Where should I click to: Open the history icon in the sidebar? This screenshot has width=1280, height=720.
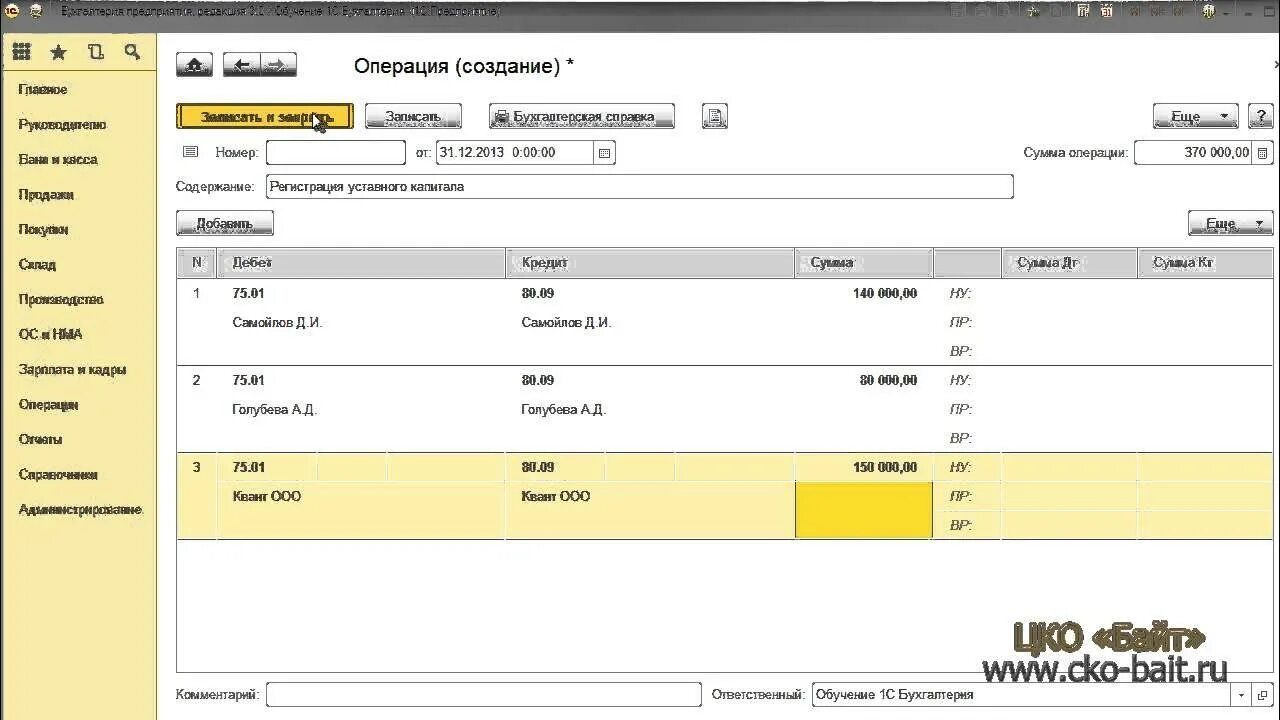pyautogui.click(x=95, y=52)
